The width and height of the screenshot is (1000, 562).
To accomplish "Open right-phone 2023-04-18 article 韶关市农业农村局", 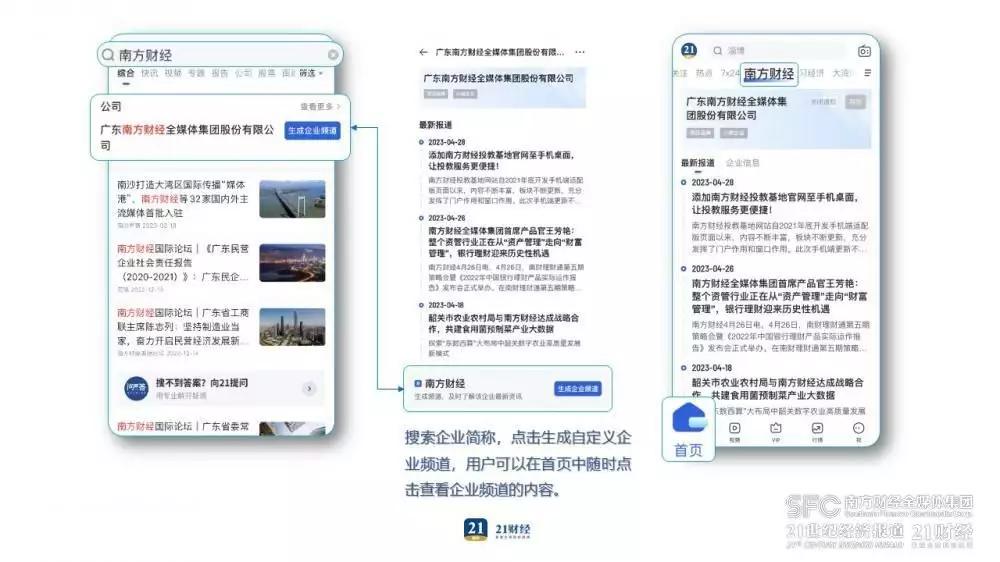I will [777, 388].
